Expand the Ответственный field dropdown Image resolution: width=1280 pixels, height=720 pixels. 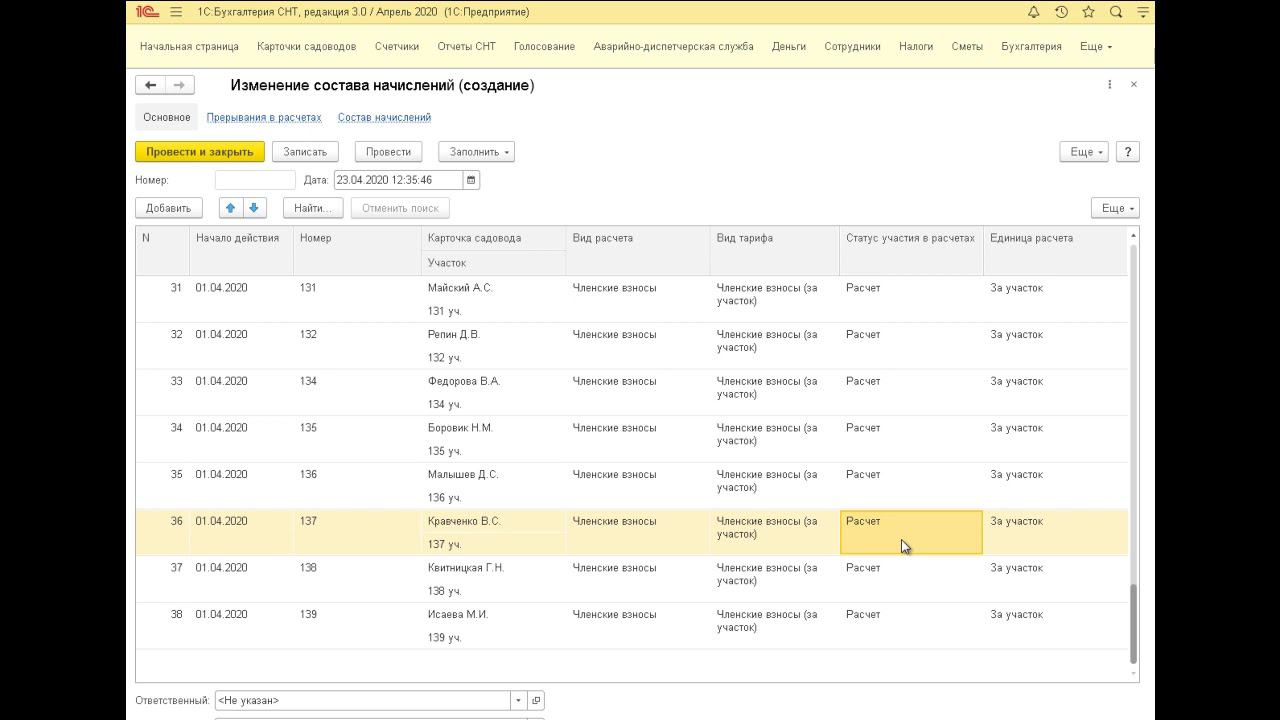tap(518, 701)
